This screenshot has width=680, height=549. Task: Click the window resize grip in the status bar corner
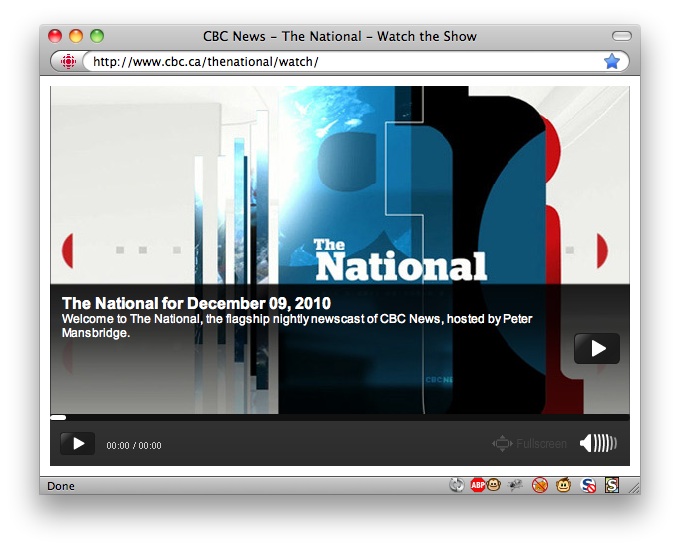coord(634,488)
